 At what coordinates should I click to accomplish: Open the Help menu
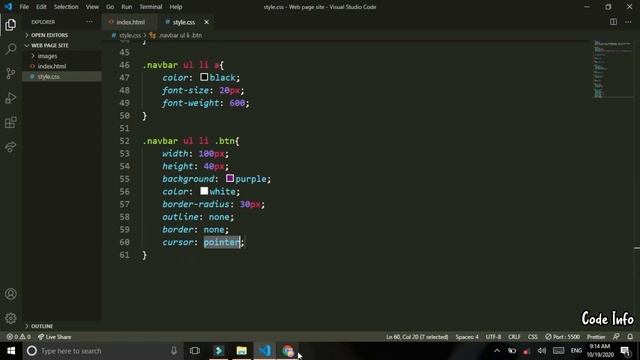point(176,7)
